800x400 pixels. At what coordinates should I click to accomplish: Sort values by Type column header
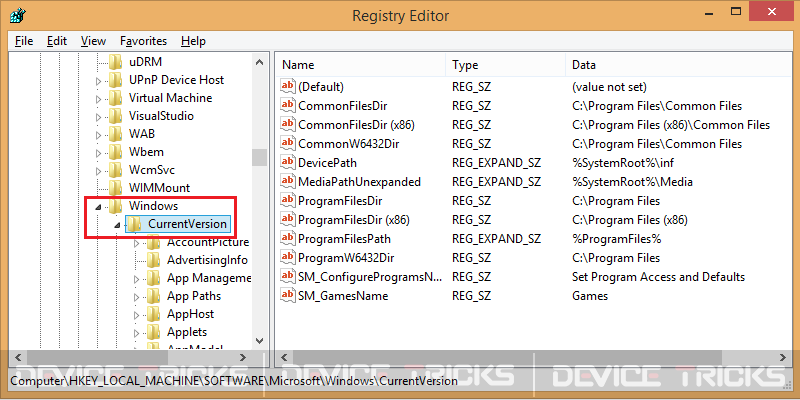coord(506,65)
